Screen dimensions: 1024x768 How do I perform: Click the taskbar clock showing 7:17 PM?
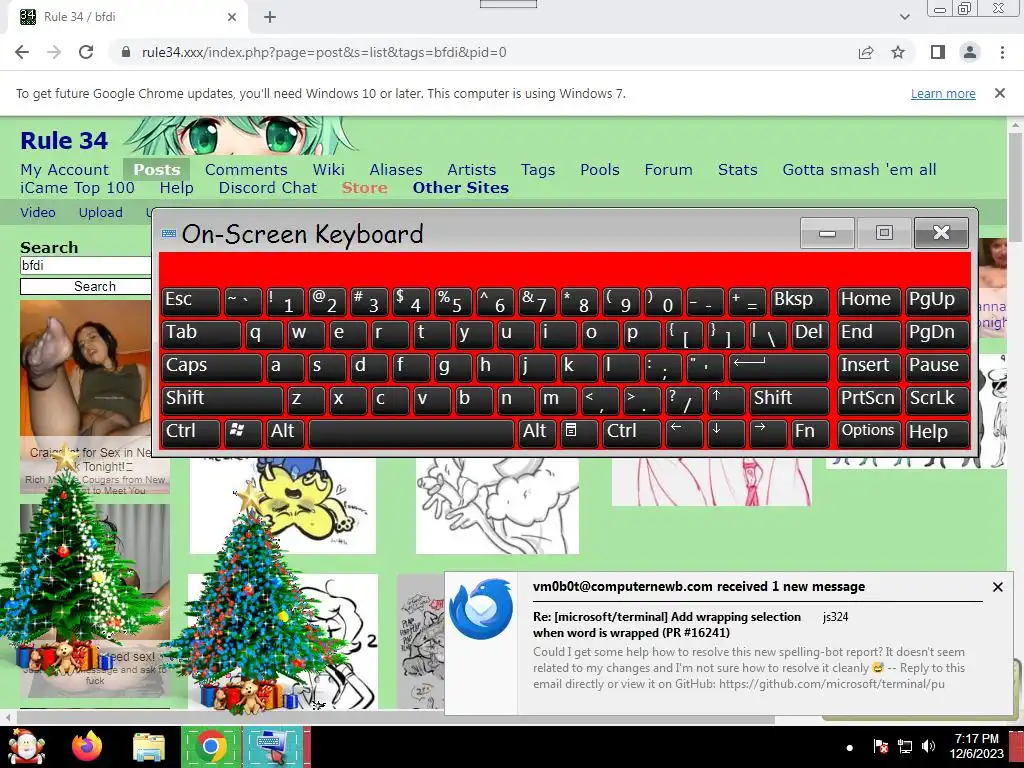[x=976, y=746]
